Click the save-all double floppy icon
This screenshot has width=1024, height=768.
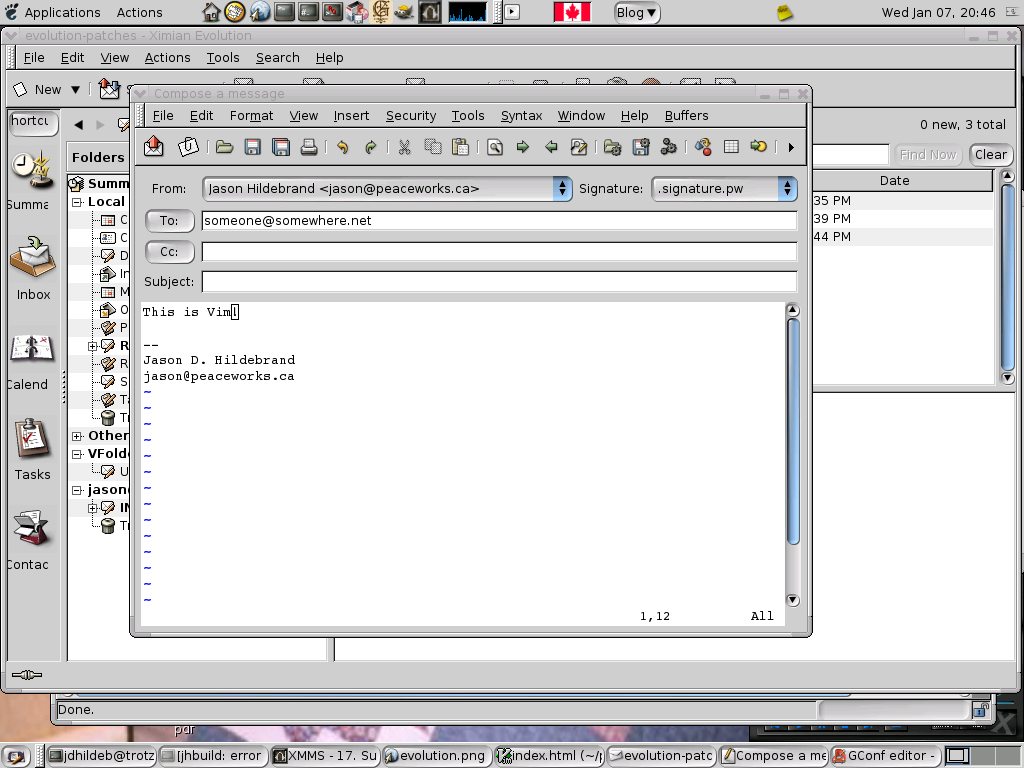pos(281,147)
